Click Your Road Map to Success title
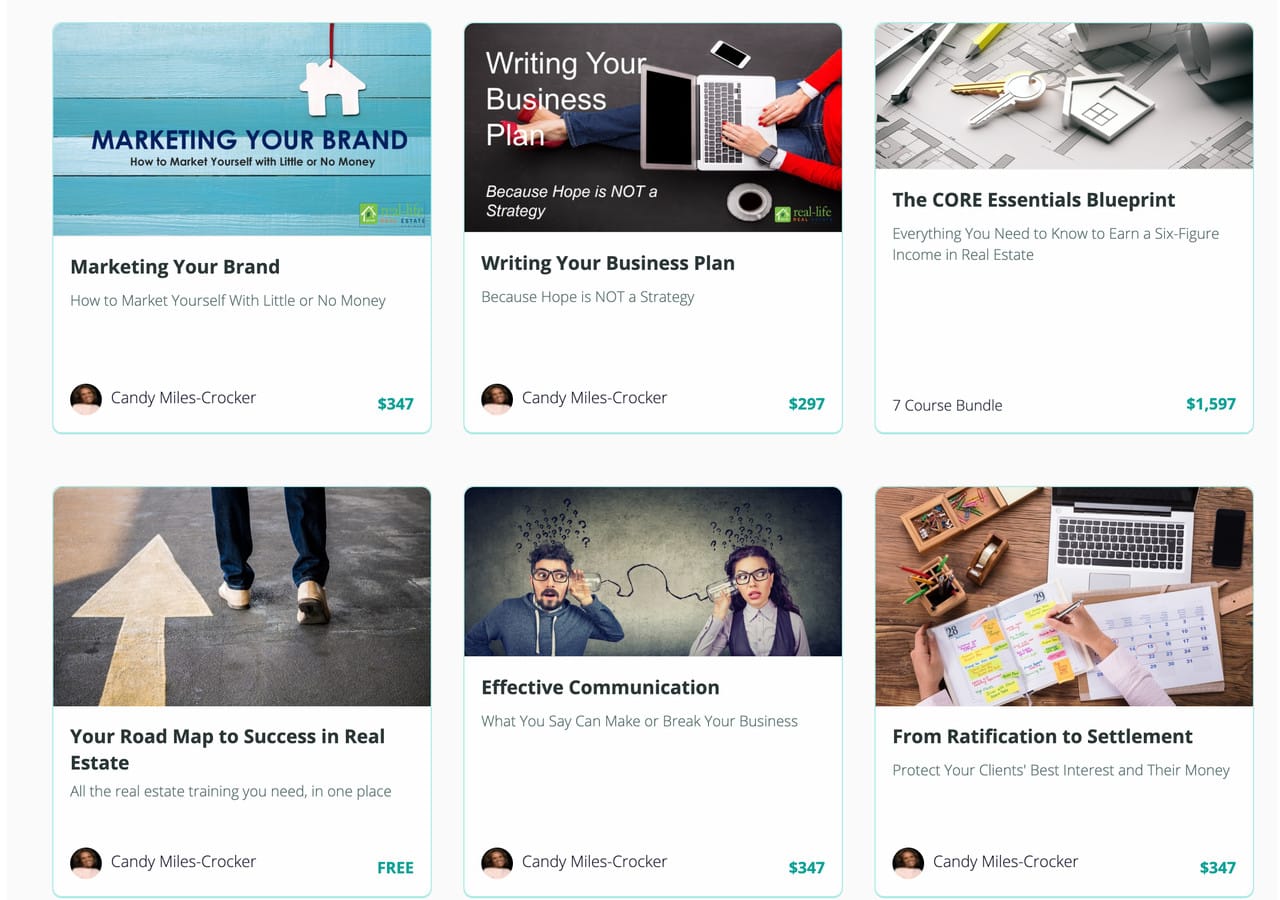The height and width of the screenshot is (900, 1280). coord(228,749)
